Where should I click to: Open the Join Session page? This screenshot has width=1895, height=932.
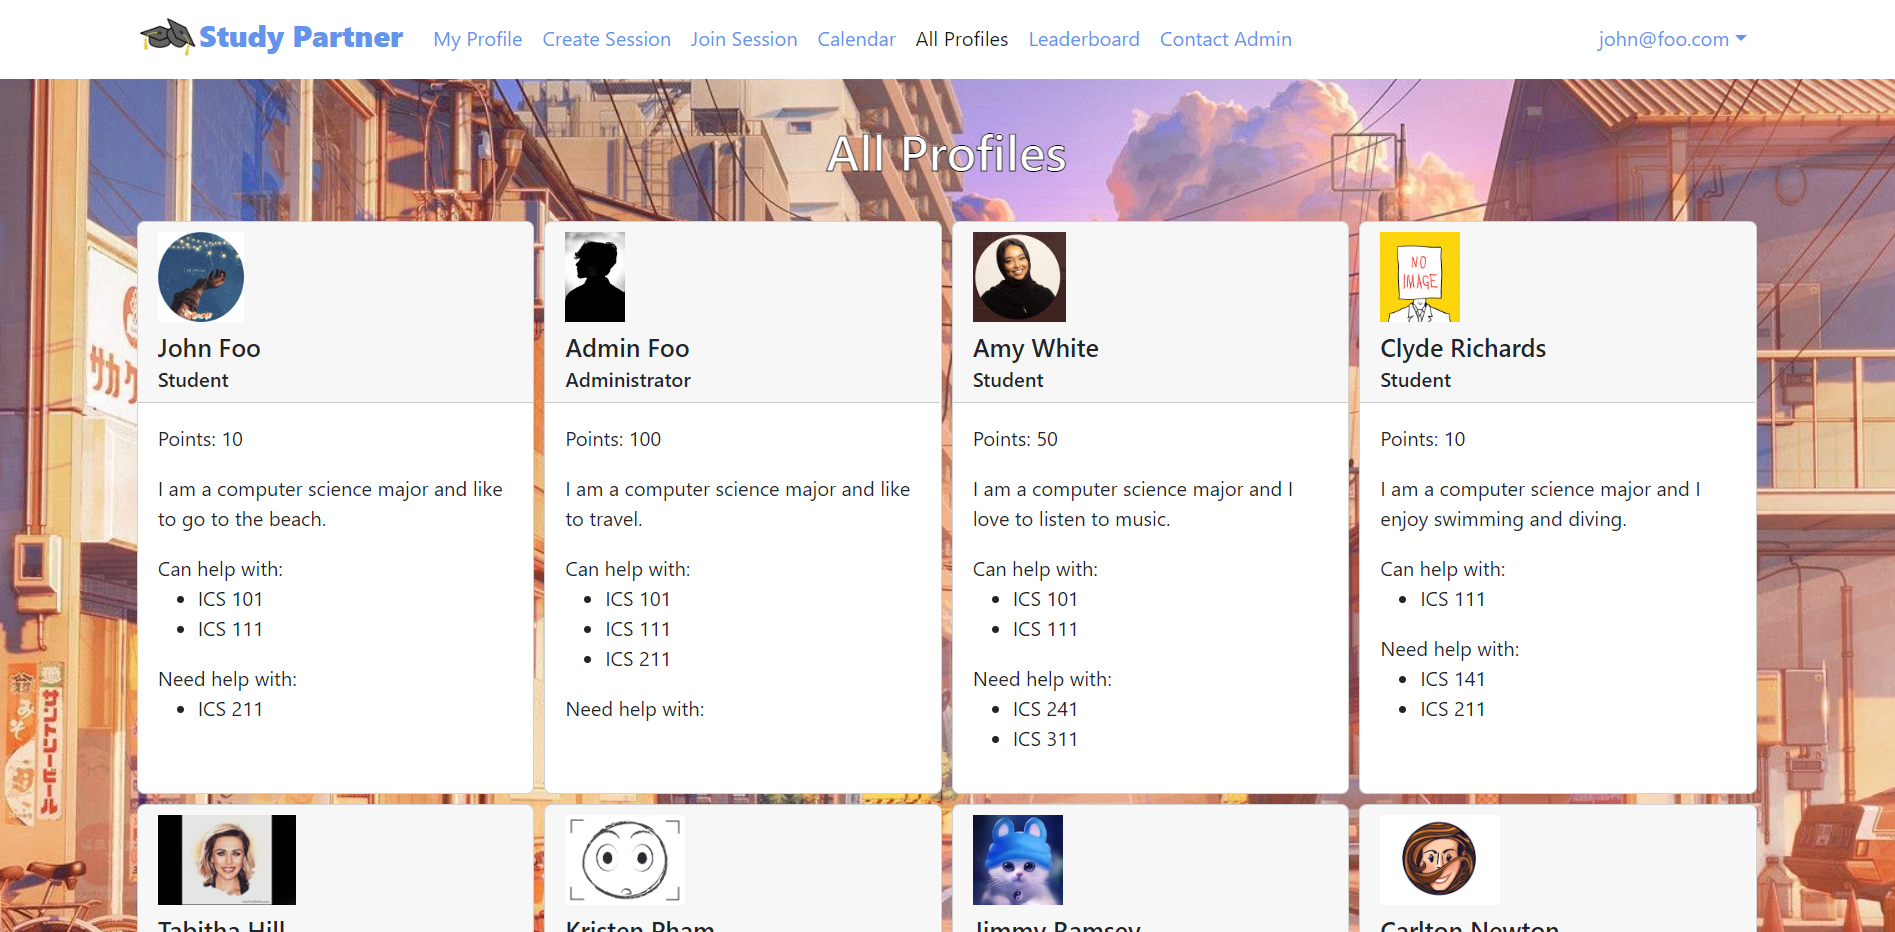click(x=743, y=39)
